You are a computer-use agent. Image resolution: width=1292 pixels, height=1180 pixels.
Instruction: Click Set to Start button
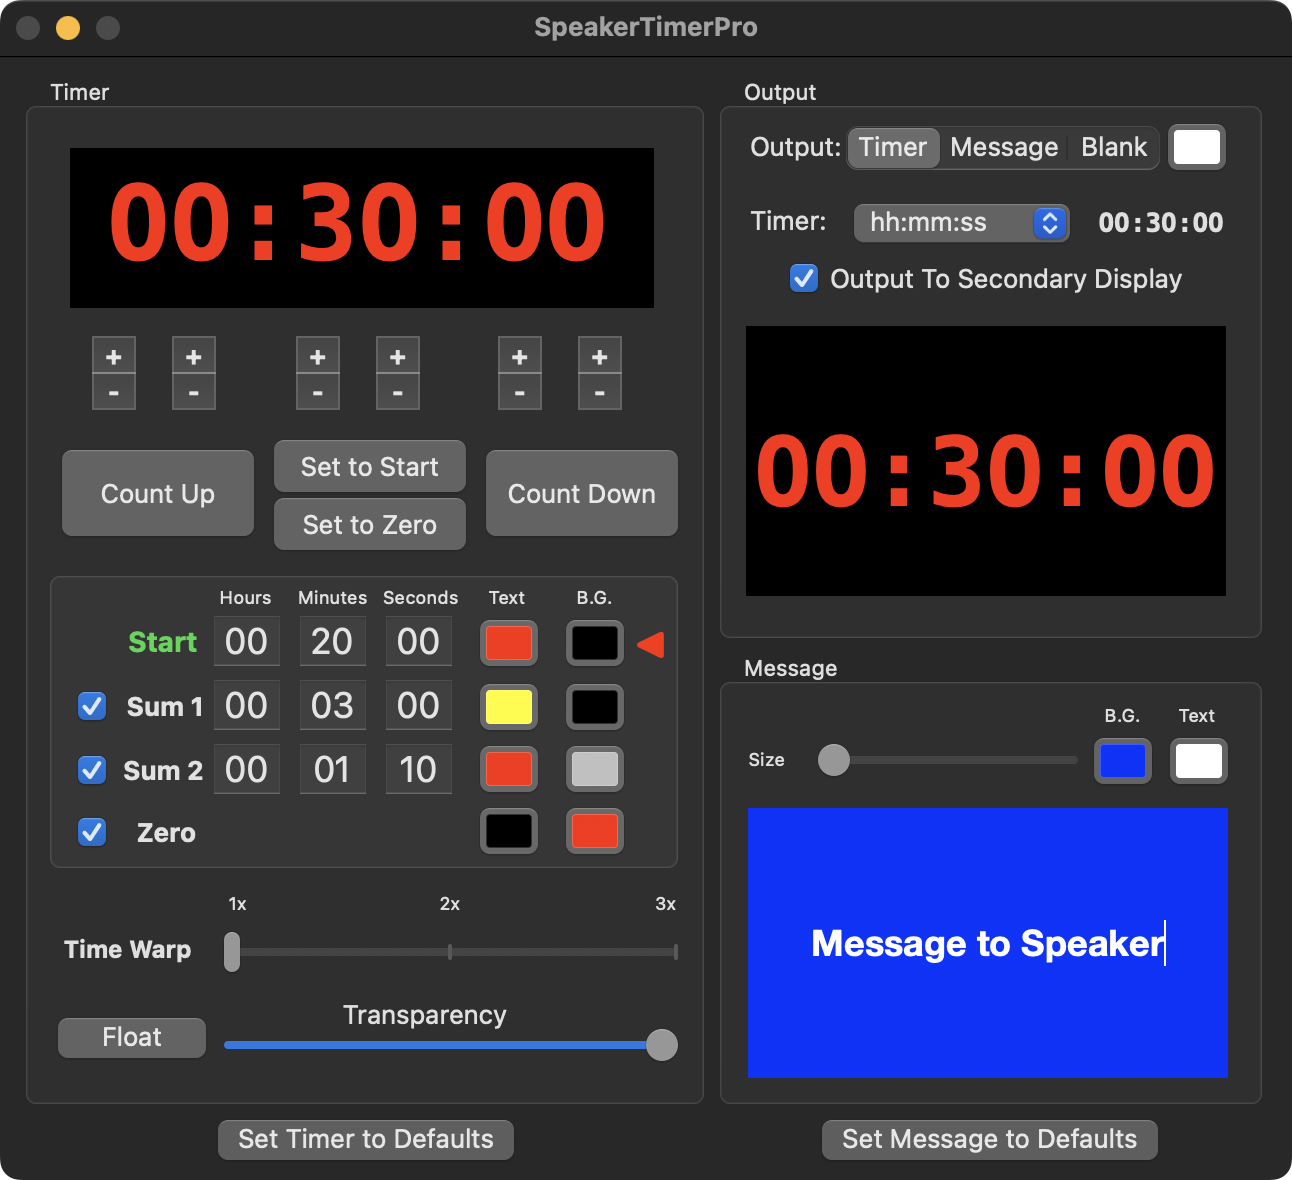pyautogui.click(x=370, y=466)
